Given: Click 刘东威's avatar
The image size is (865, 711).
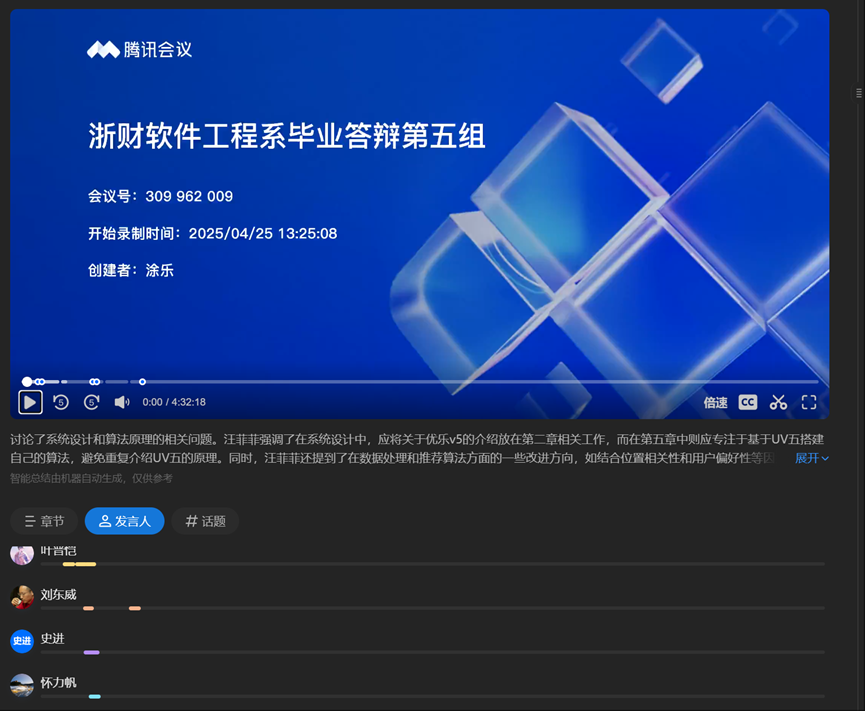Looking at the screenshot, I should pos(22,597).
